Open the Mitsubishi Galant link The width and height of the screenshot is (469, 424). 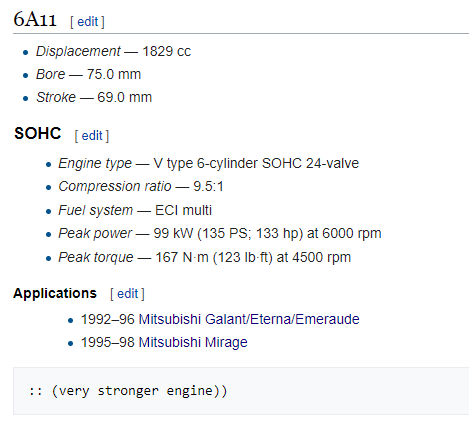pos(192,319)
